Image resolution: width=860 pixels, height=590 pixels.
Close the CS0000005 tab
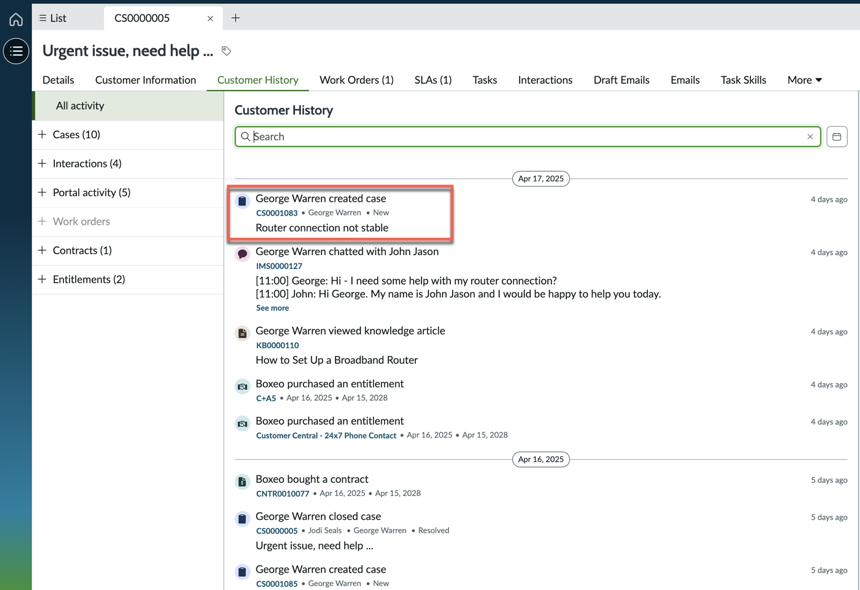[x=210, y=19]
